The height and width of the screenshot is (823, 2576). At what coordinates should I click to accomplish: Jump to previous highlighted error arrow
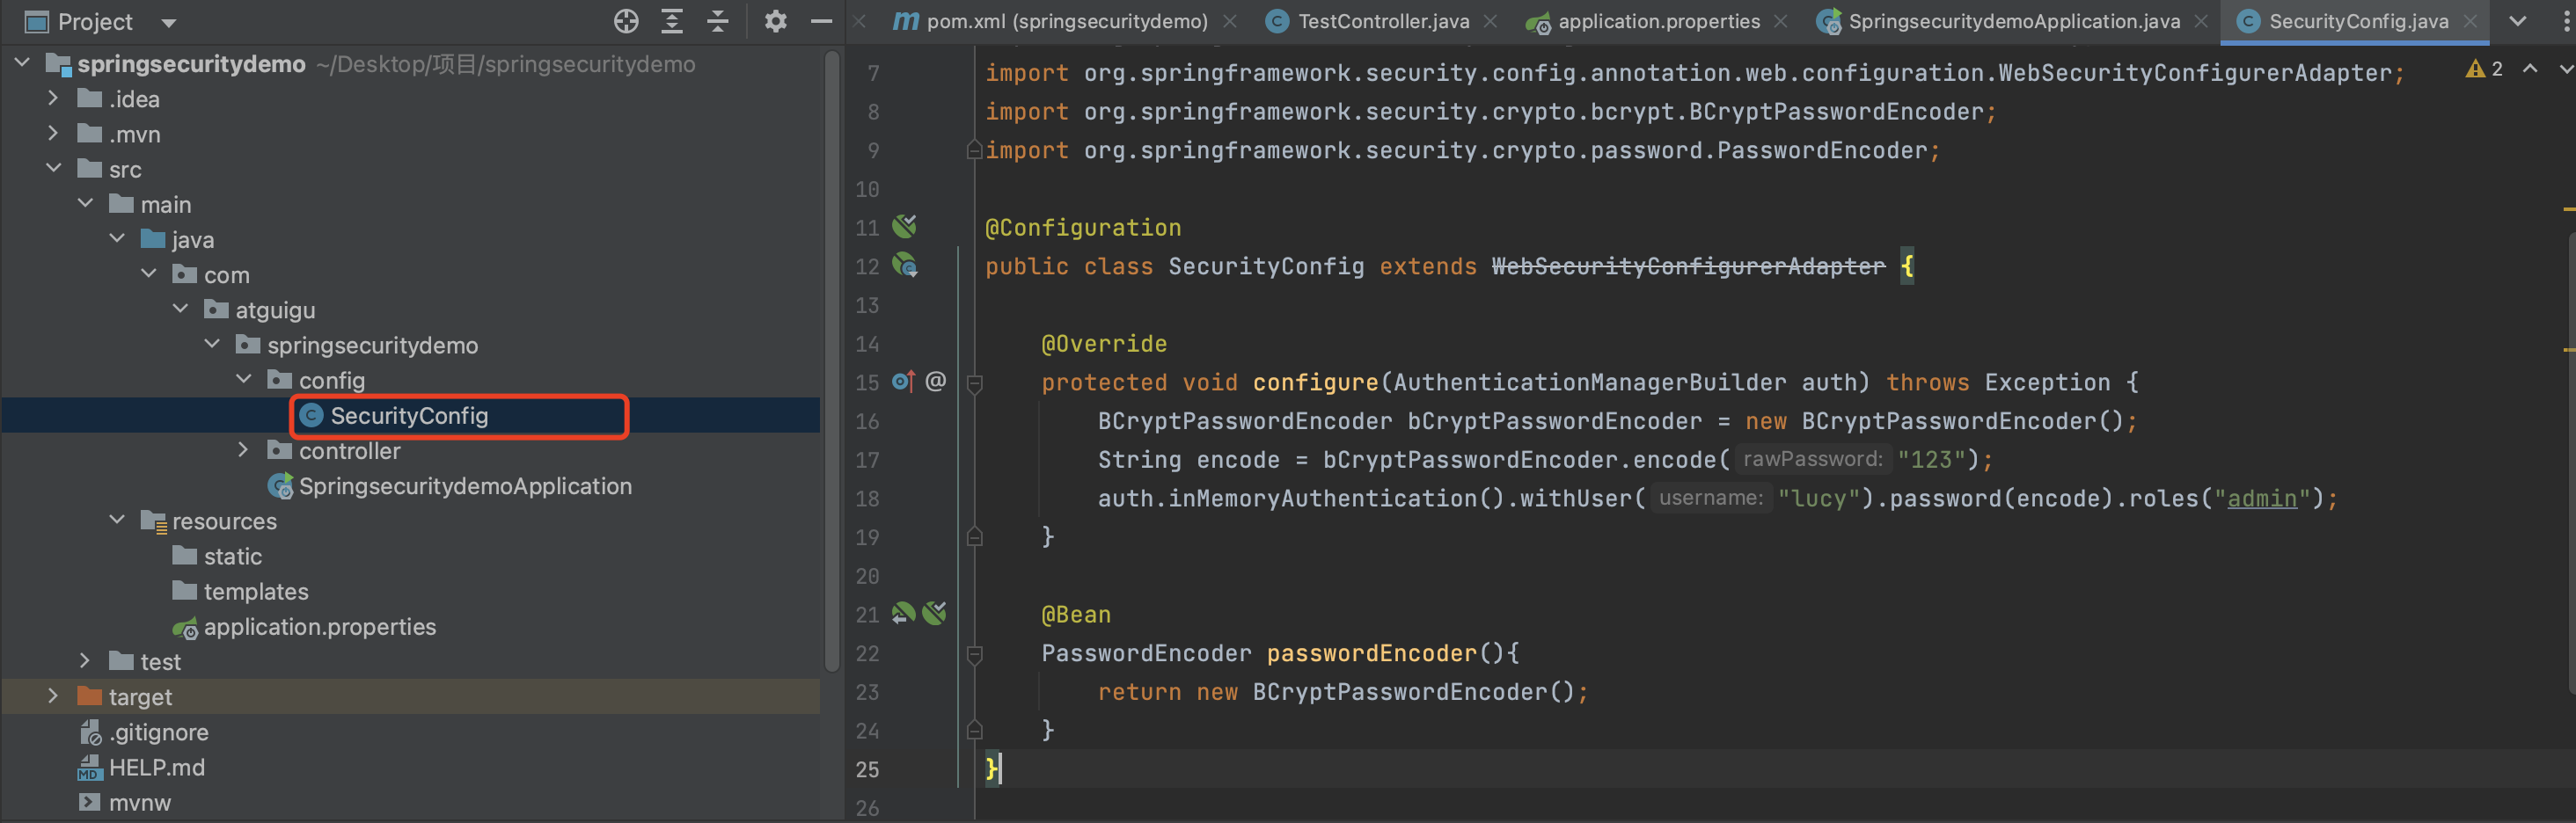tap(2530, 69)
